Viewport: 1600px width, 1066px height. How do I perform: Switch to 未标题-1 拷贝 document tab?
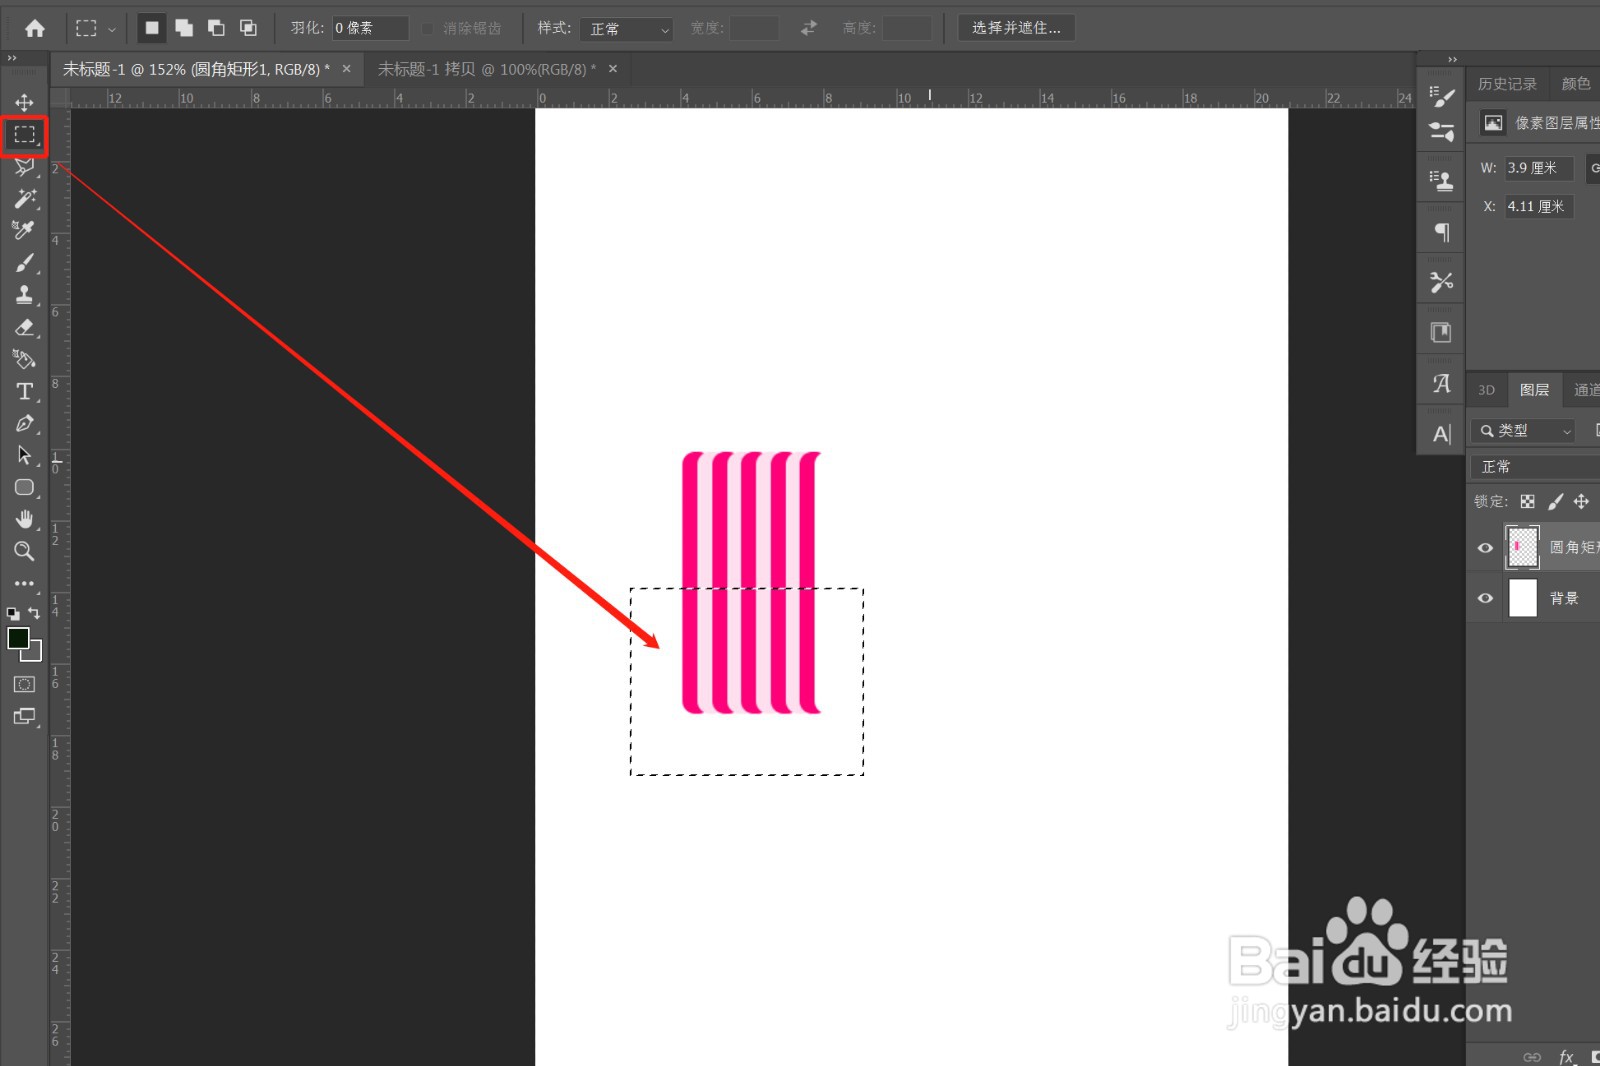(486, 69)
